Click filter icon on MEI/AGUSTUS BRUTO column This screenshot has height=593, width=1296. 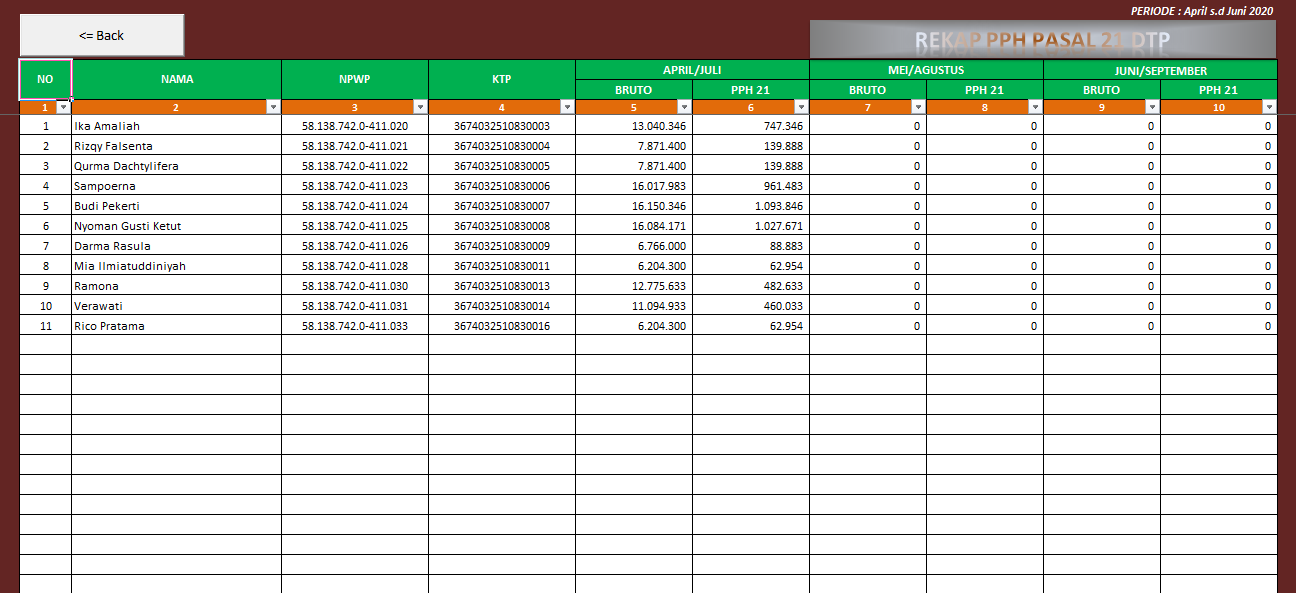917,106
